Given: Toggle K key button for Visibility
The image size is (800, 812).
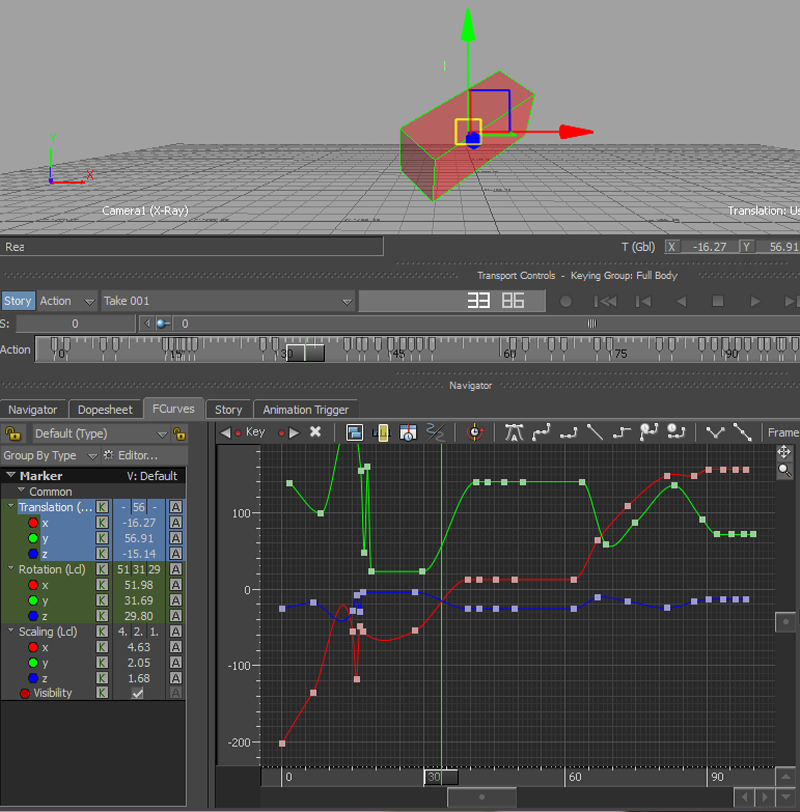Looking at the screenshot, I should [x=103, y=693].
